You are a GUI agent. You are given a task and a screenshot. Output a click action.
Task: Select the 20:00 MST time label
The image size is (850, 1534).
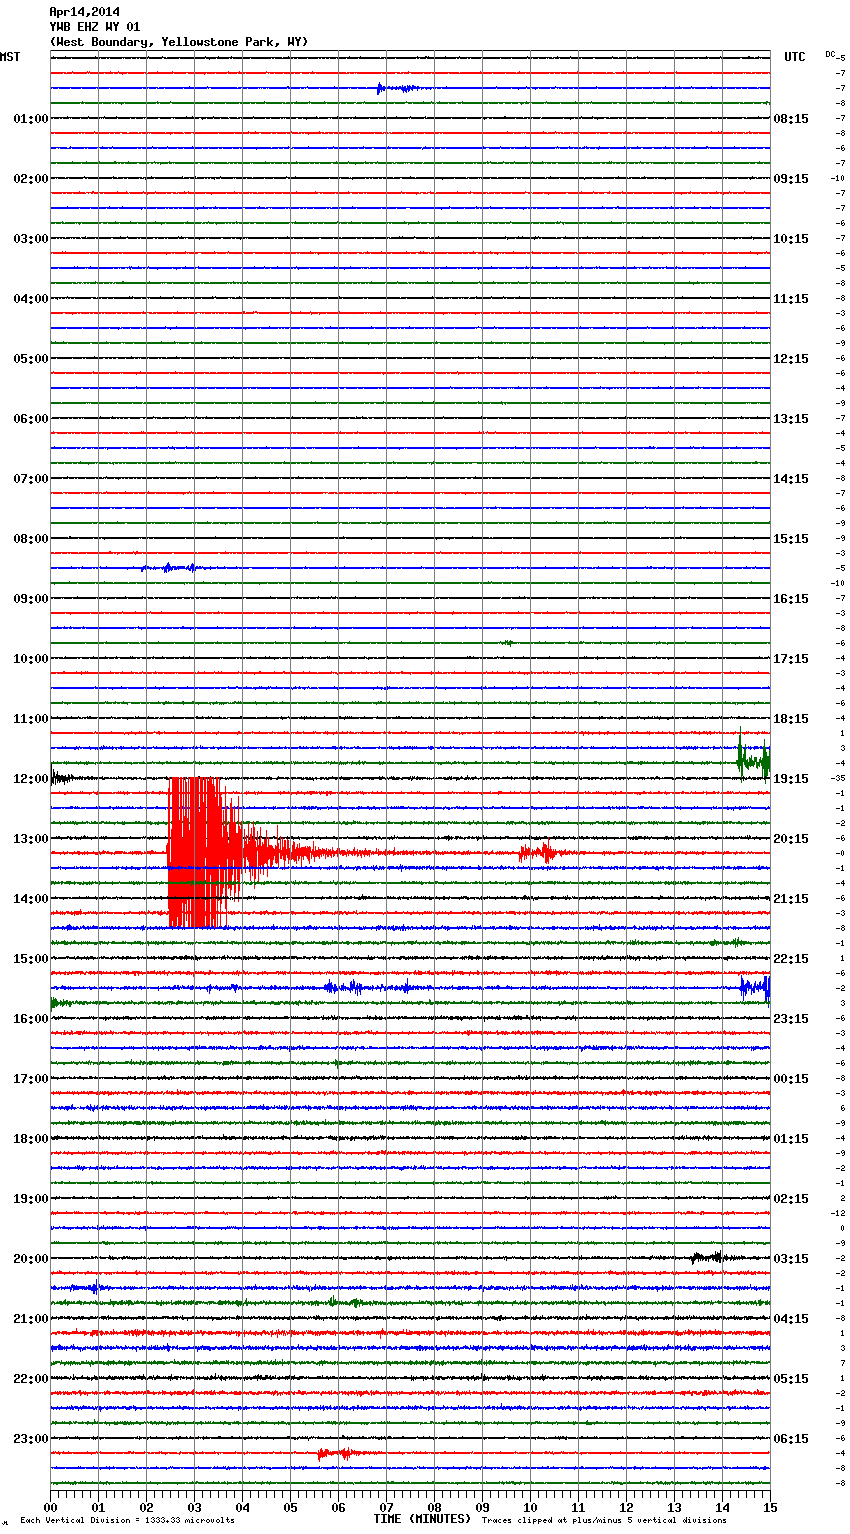click(30, 1259)
